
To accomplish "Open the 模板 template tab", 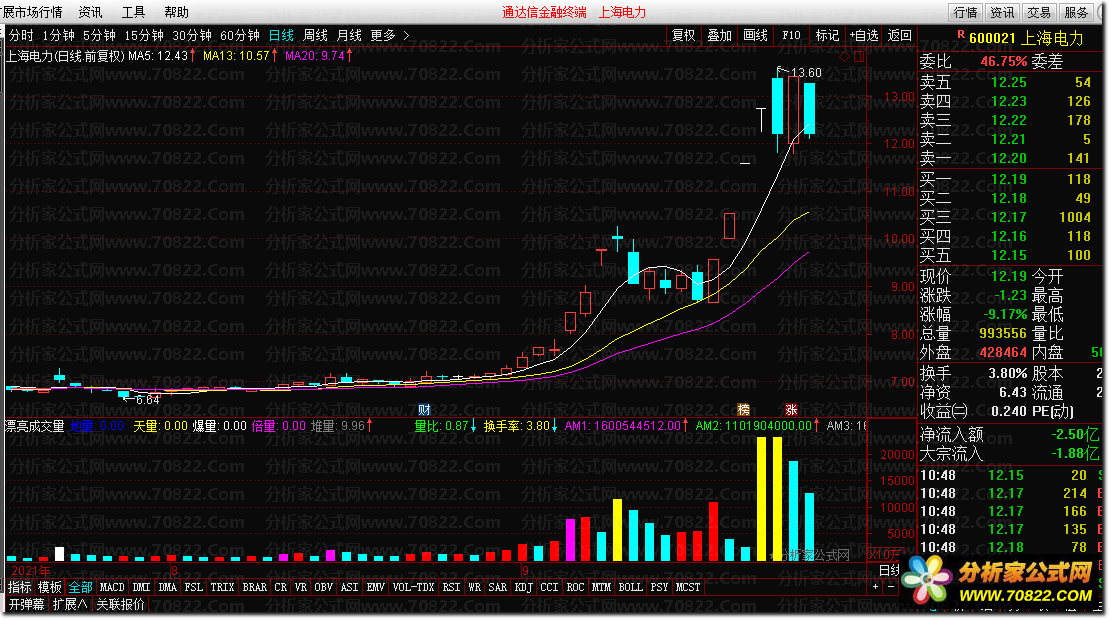I will (50, 587).
